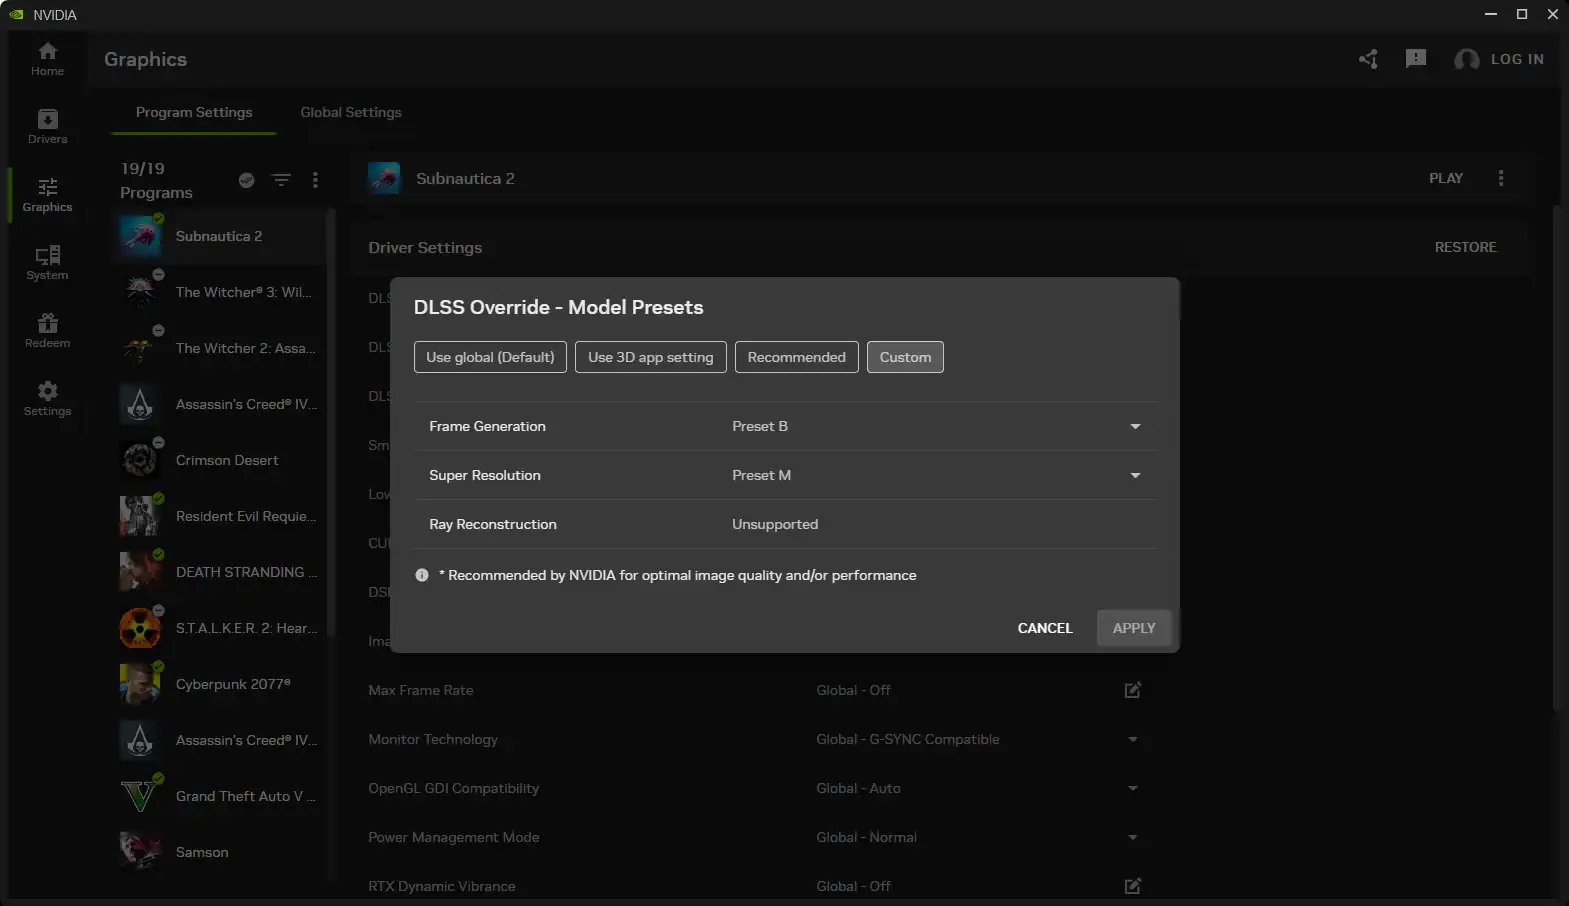Open Power Management Mode dropdown
The image size is (1569, 906).
click(1132, 837)
